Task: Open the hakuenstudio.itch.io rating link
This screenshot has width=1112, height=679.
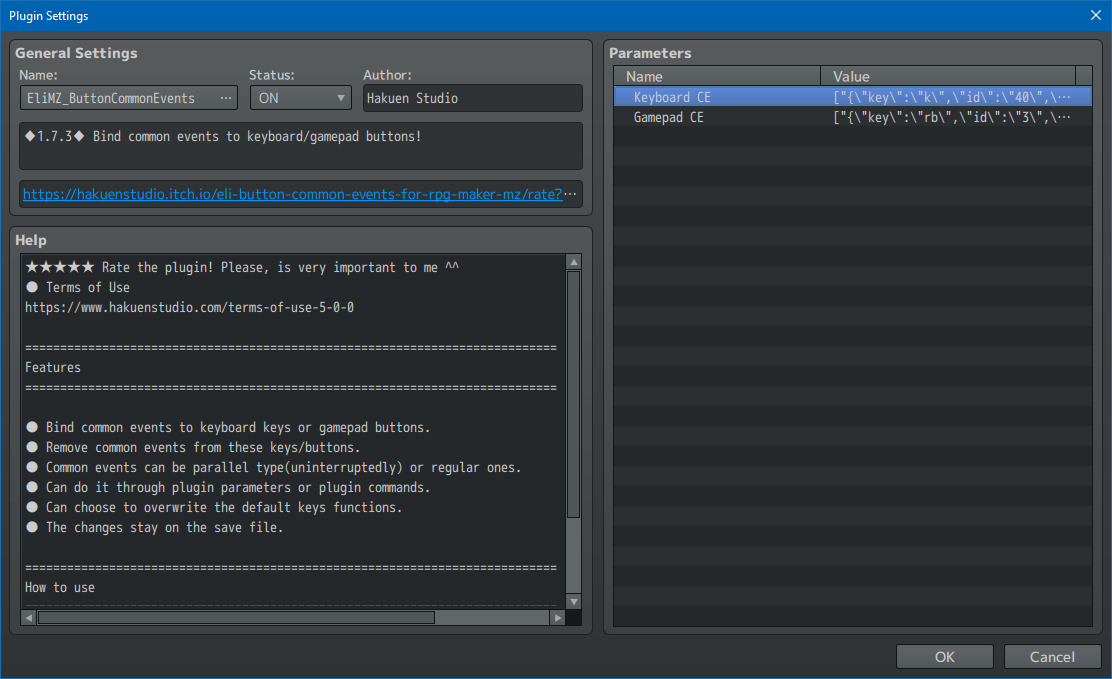Action: point(300,194)
